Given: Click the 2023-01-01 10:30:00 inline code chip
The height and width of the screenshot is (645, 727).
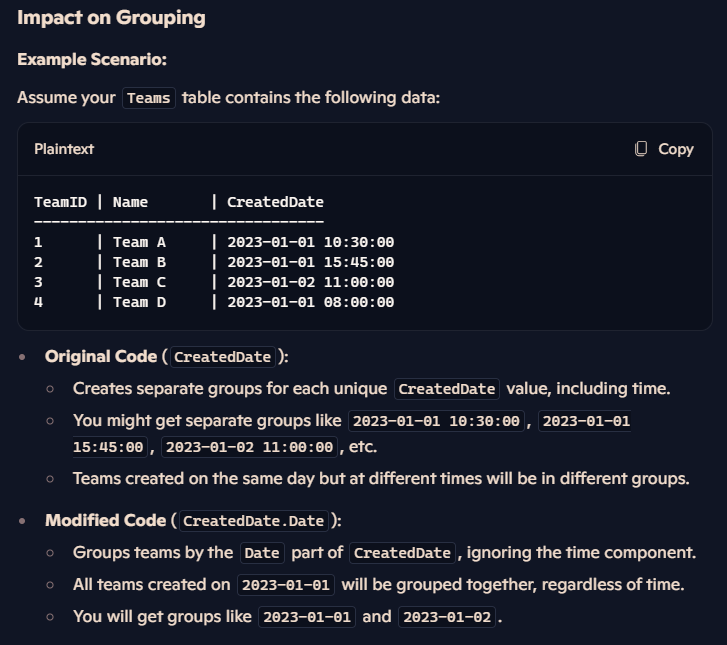Looking at the screenshot, I should click(436, 421).
